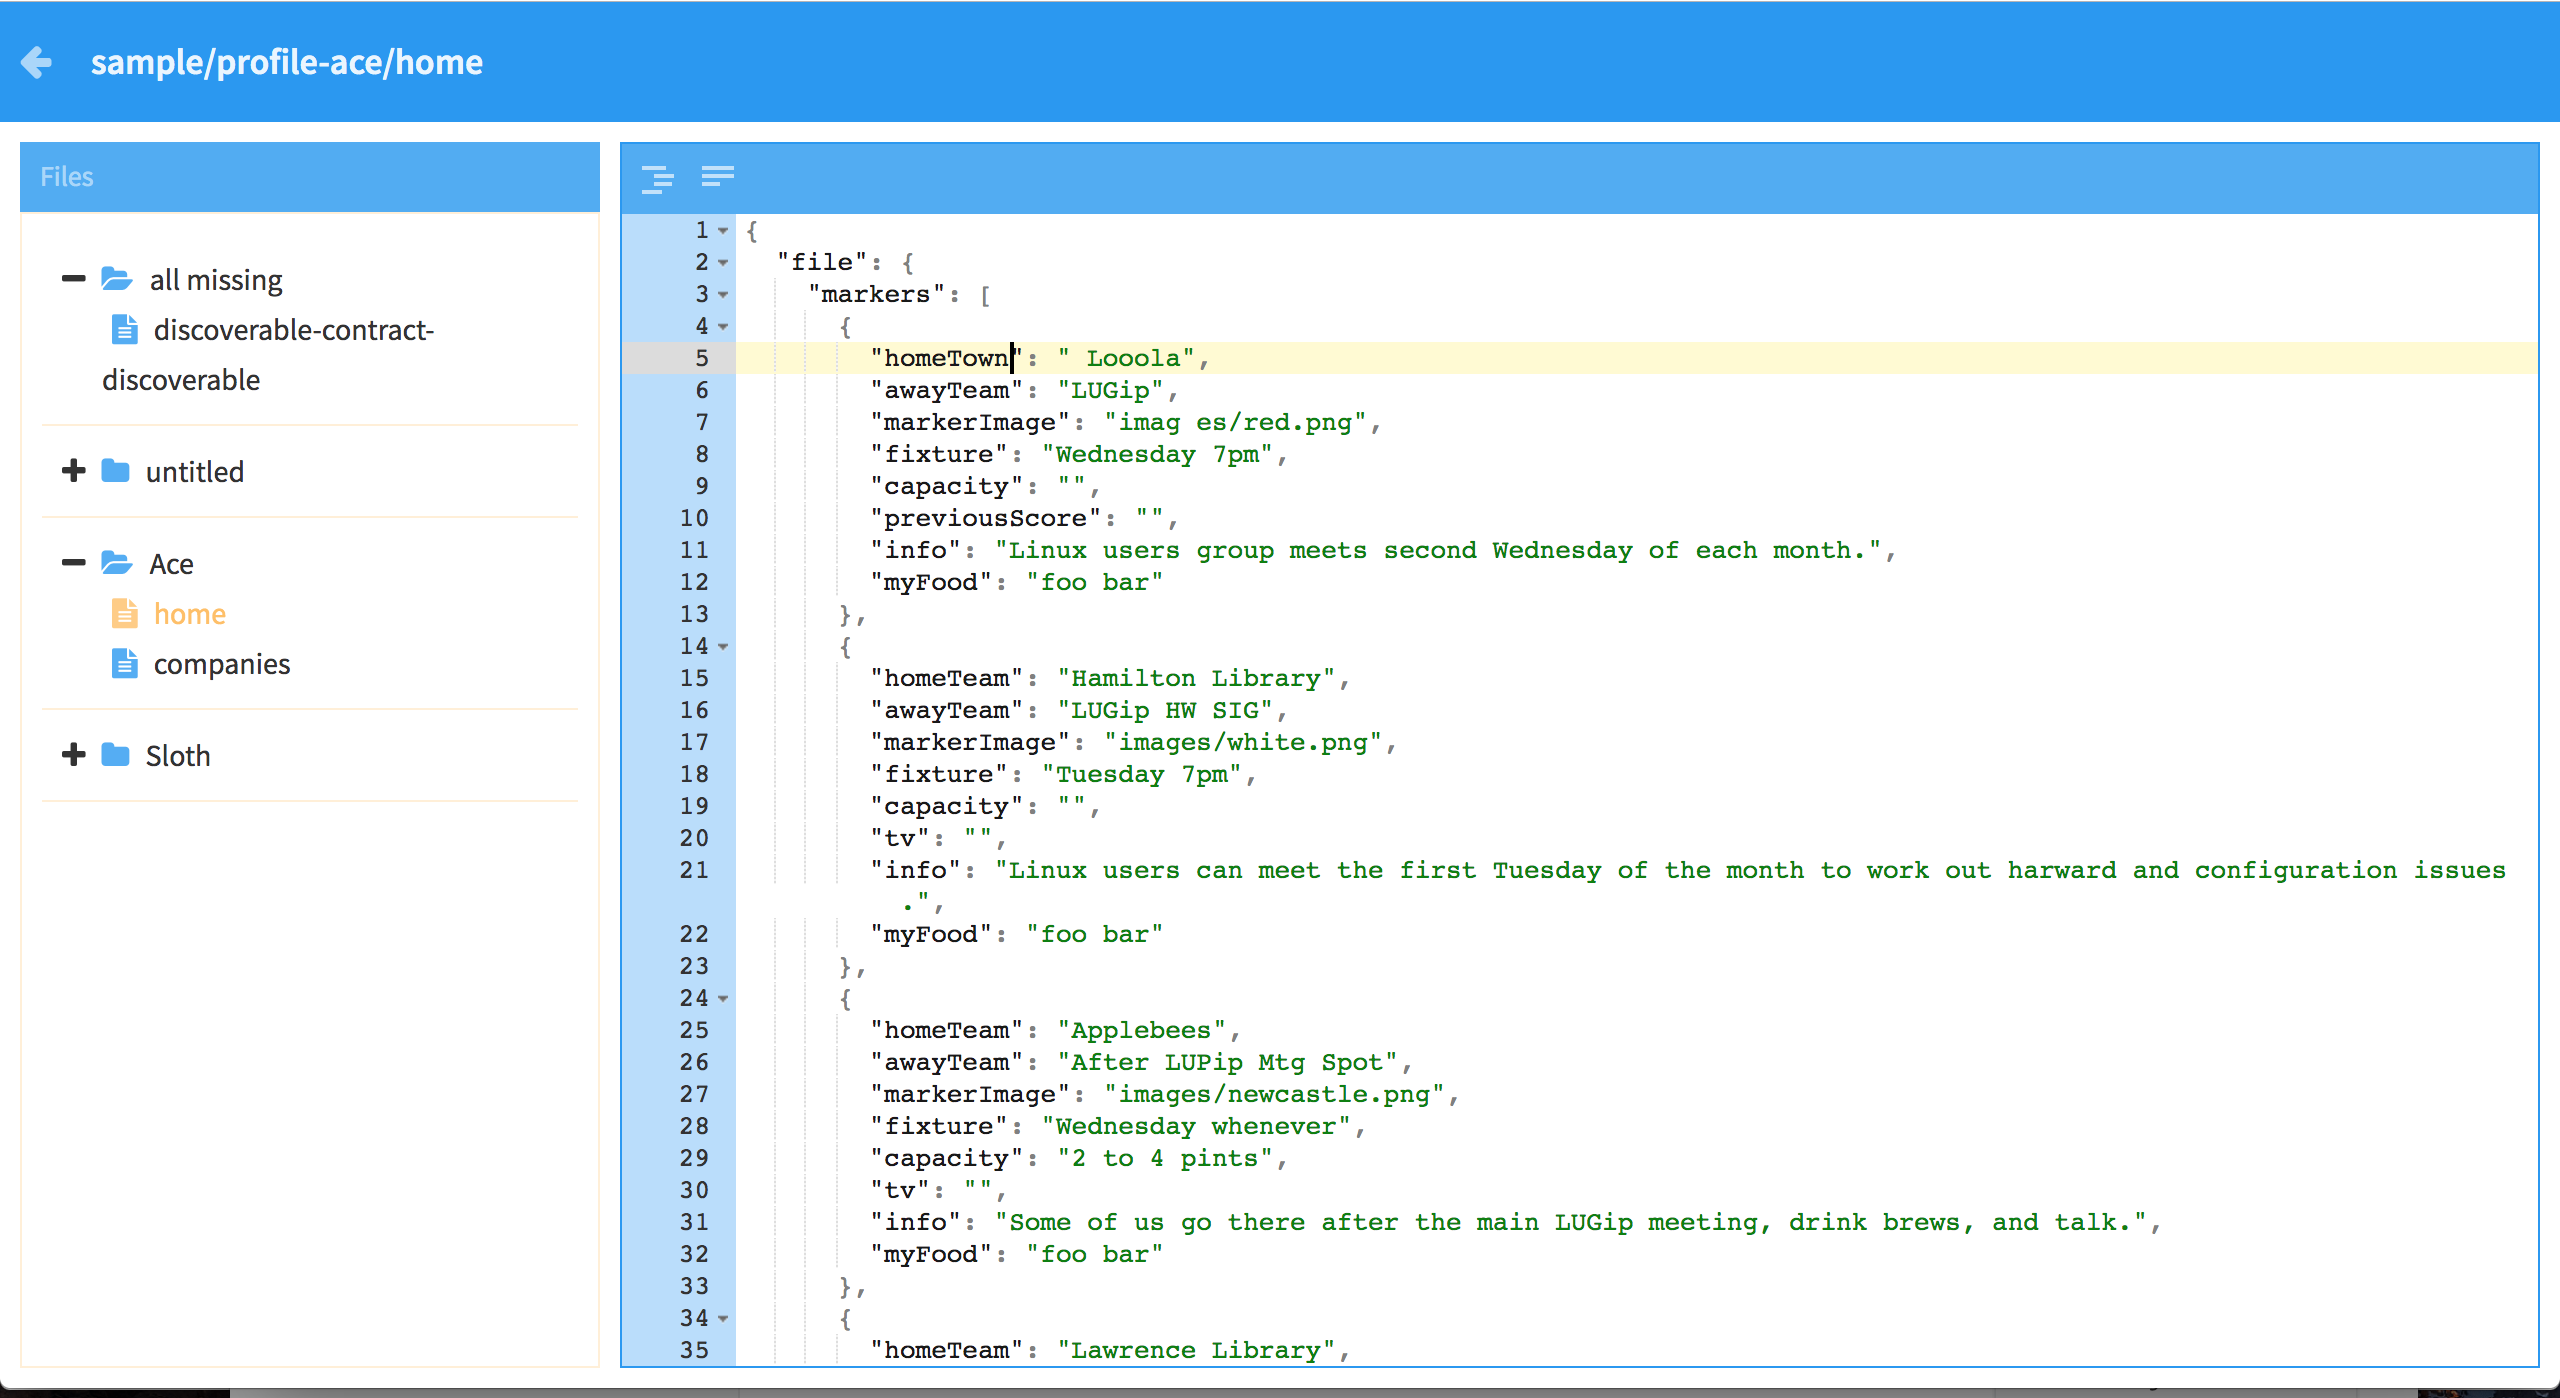Screen dimensions: 2560x1398
Task: Open the home file in Ace
Action: pos(190,614)
